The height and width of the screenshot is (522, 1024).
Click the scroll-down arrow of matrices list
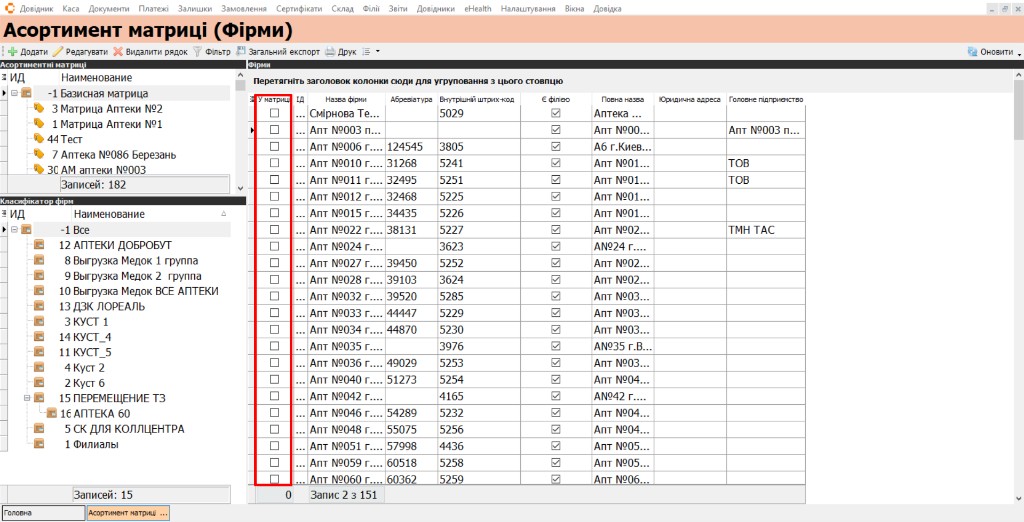240,188
